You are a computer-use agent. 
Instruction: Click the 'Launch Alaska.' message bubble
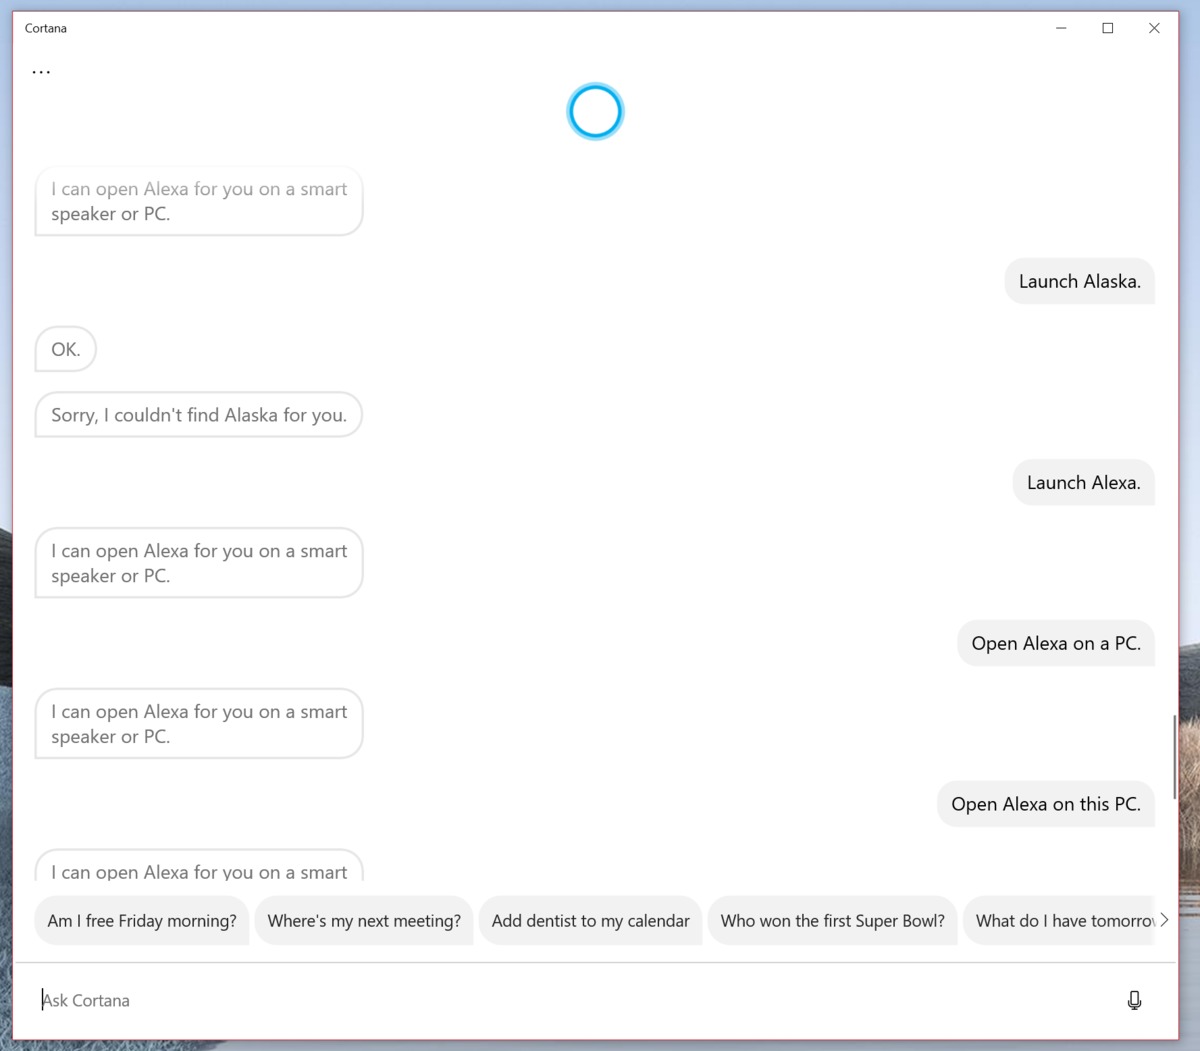1079,282
